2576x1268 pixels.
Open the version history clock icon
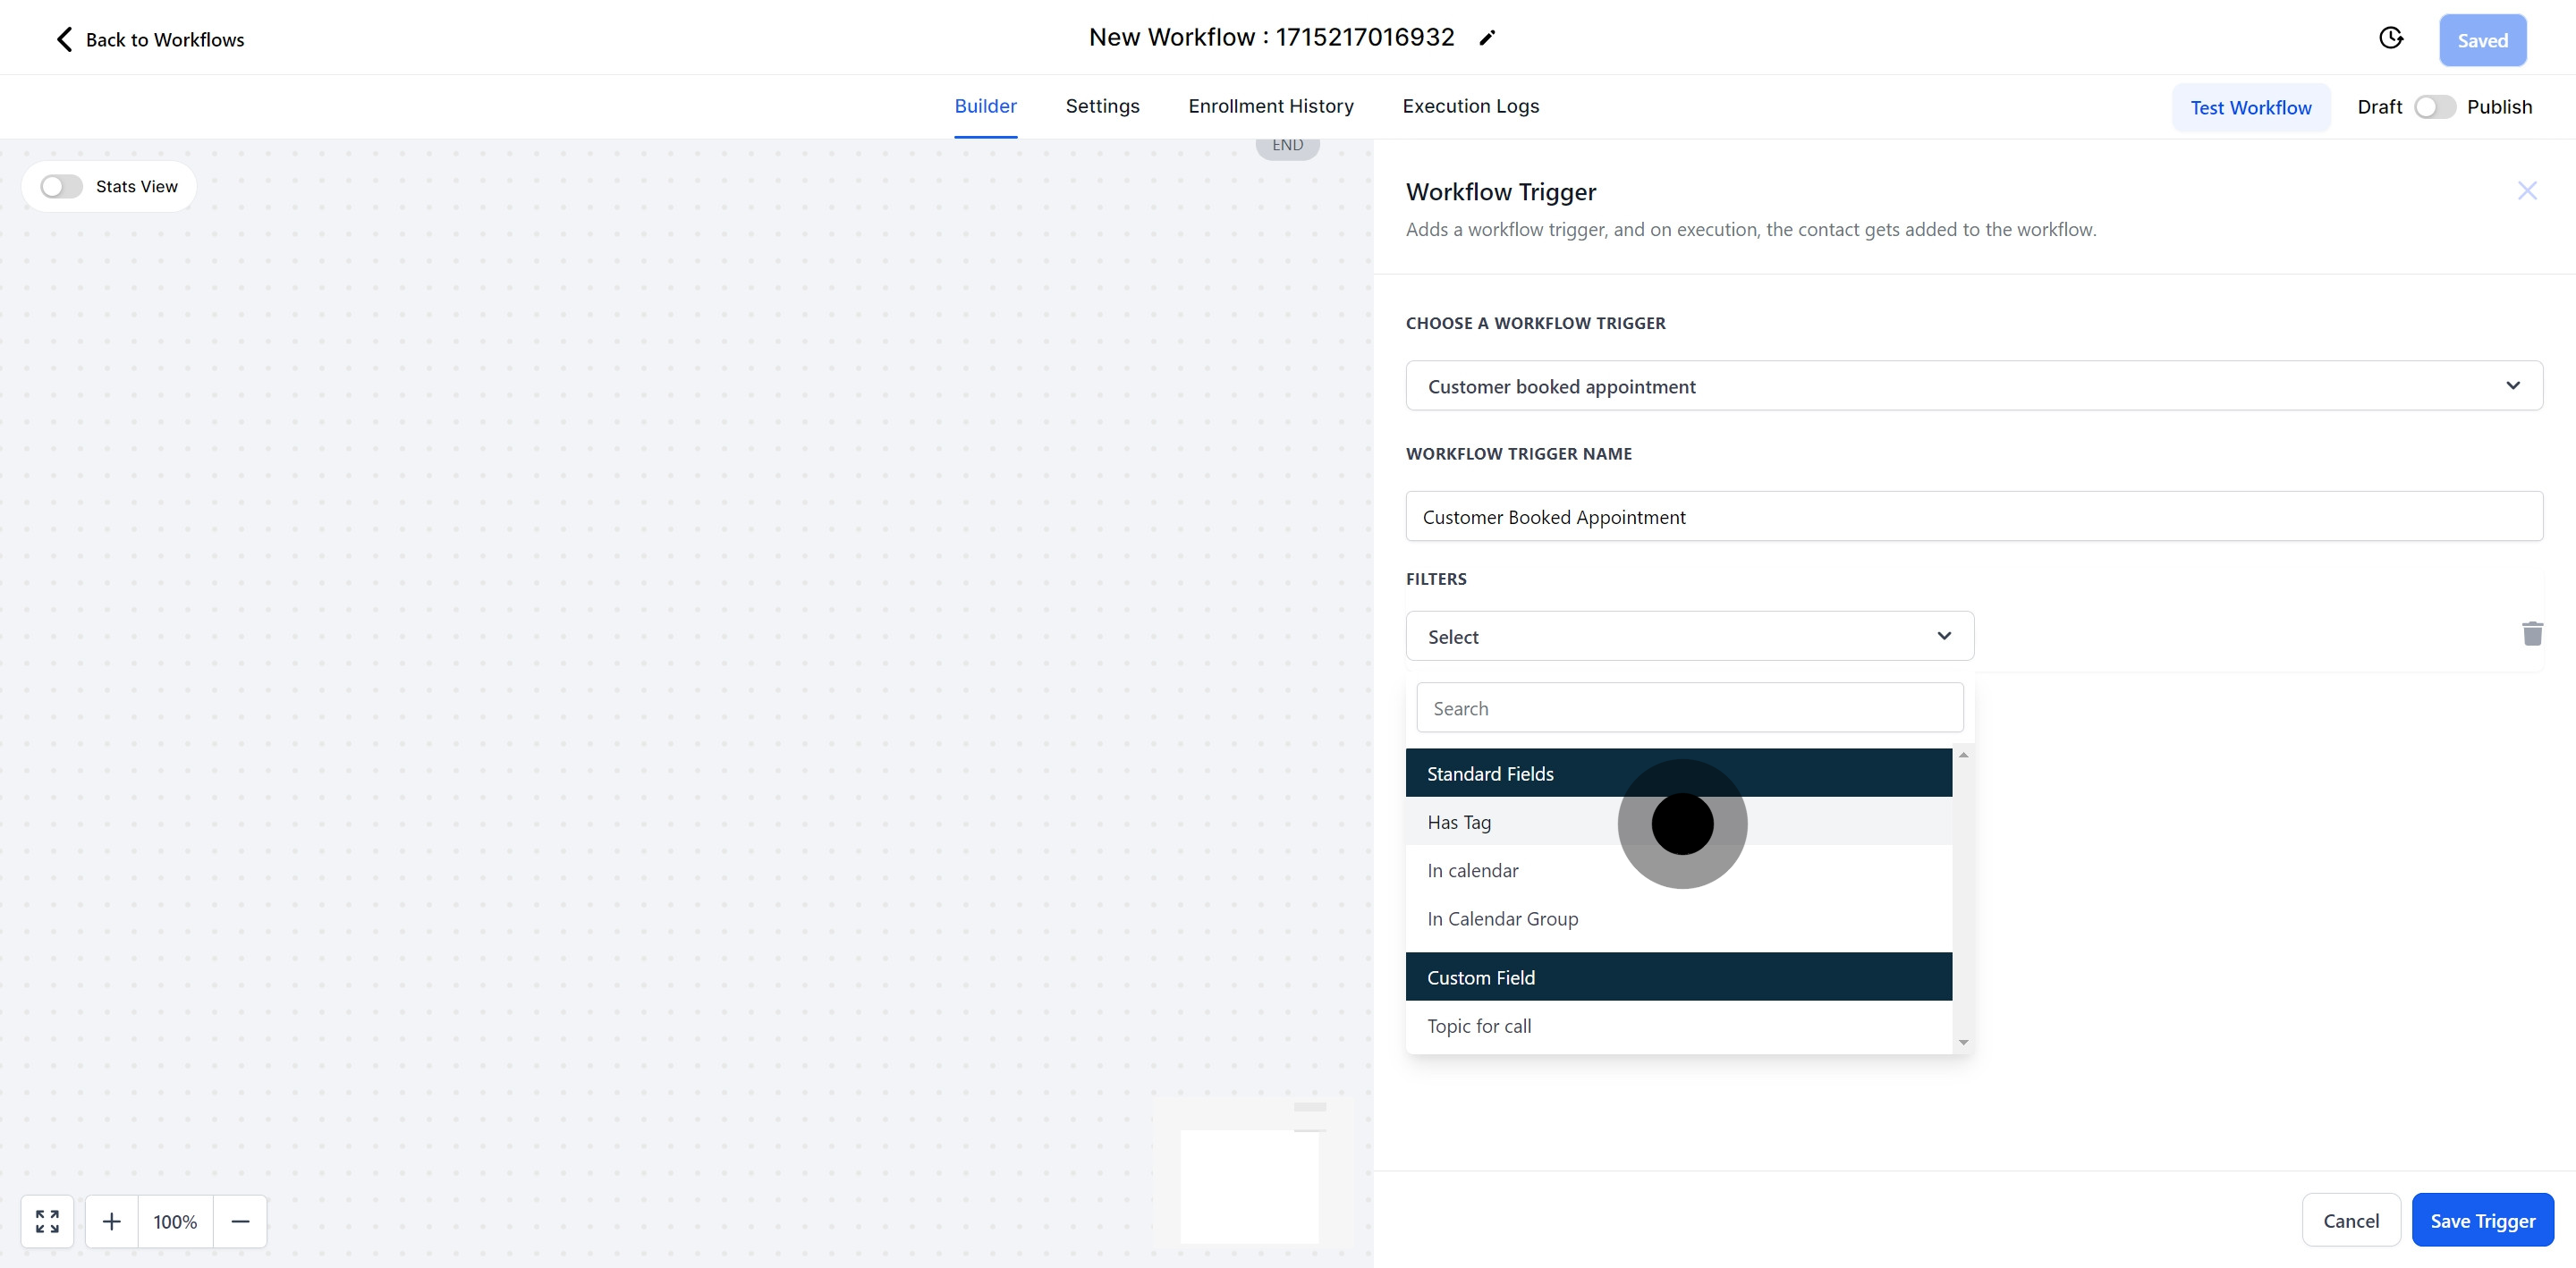2390,38
